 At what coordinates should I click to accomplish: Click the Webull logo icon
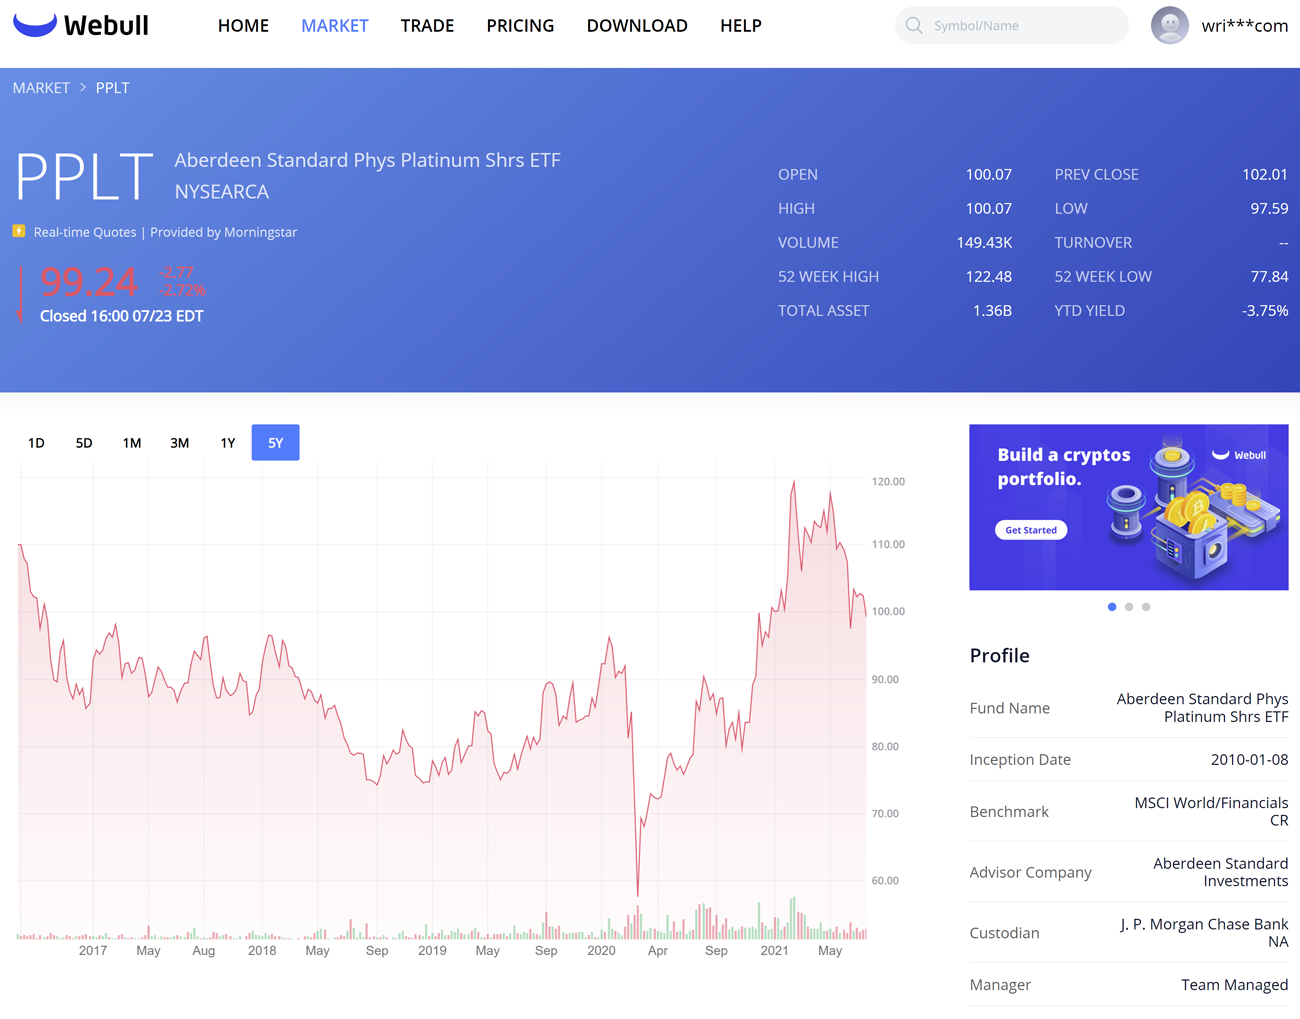34,25
